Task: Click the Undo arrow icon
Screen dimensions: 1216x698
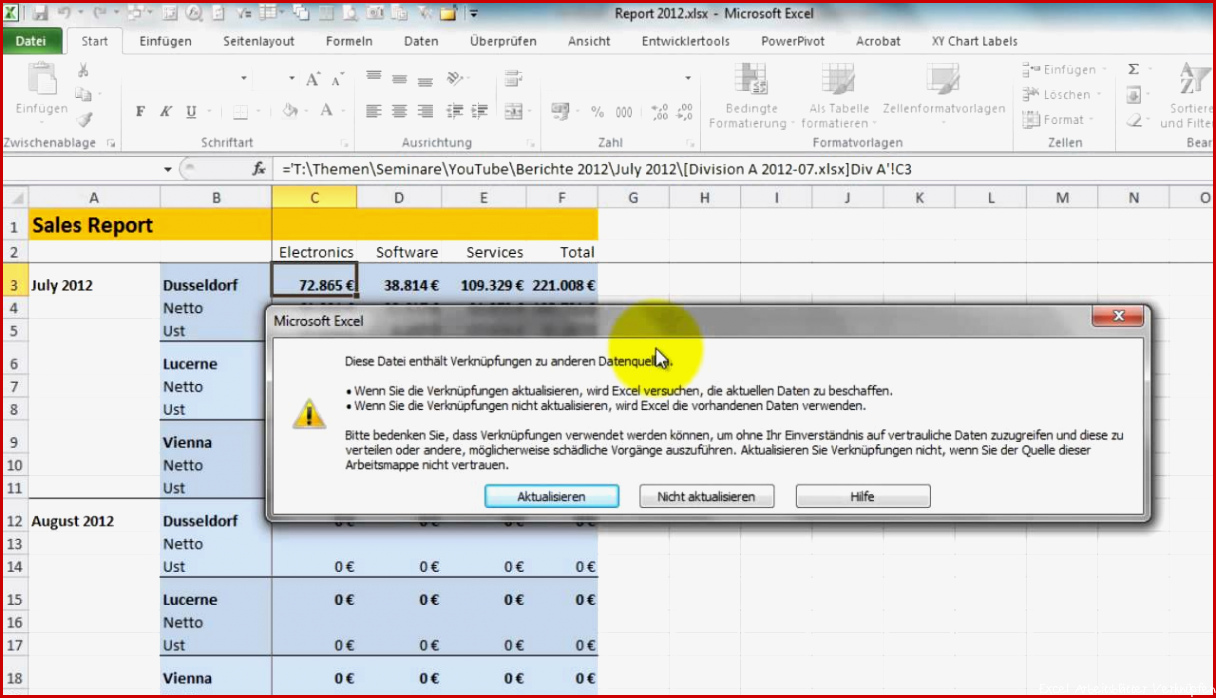Action: click(65, 14)
